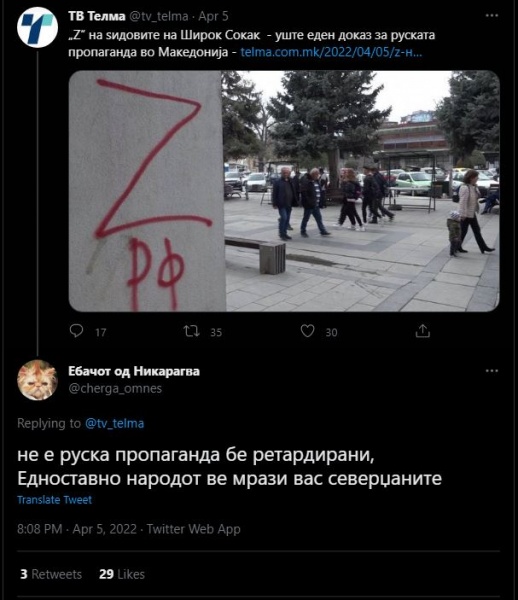Click the ТВ Телма profile avatar
The height and width of the screenshot is (600, 518).
(x=37, y=27)
